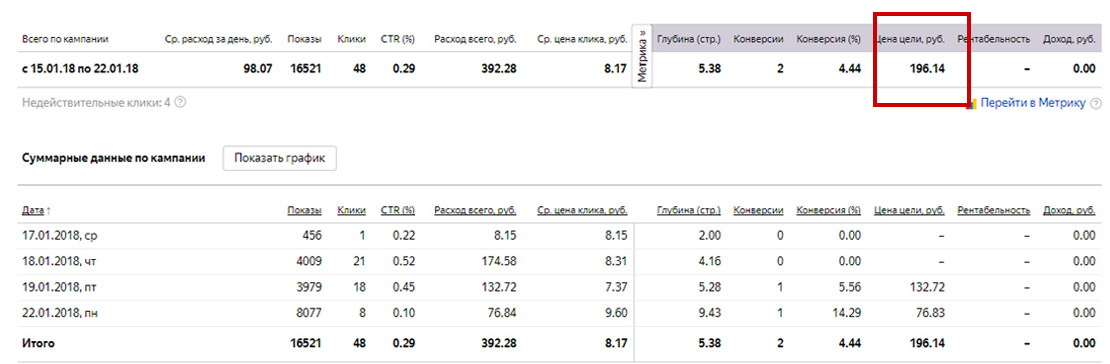Sort by Рентабельность table header
1110x364 pixels.
tap(993, 210)
